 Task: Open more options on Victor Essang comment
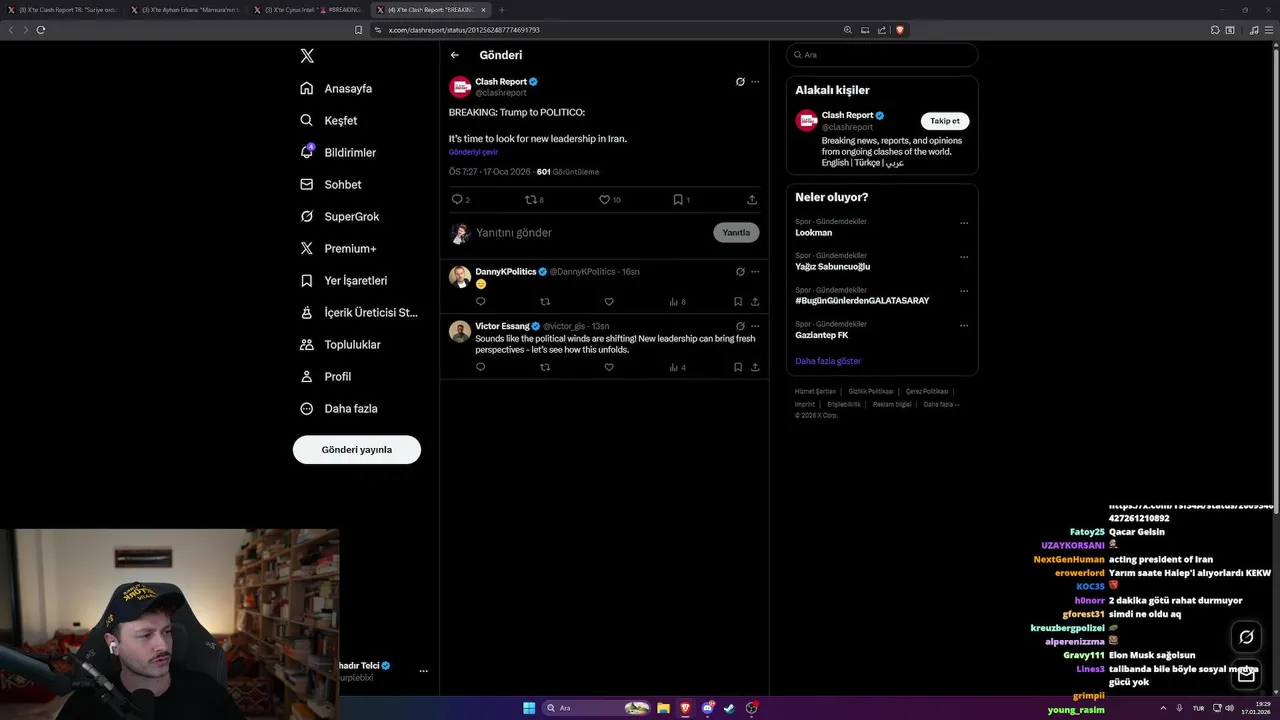point(755,326)
